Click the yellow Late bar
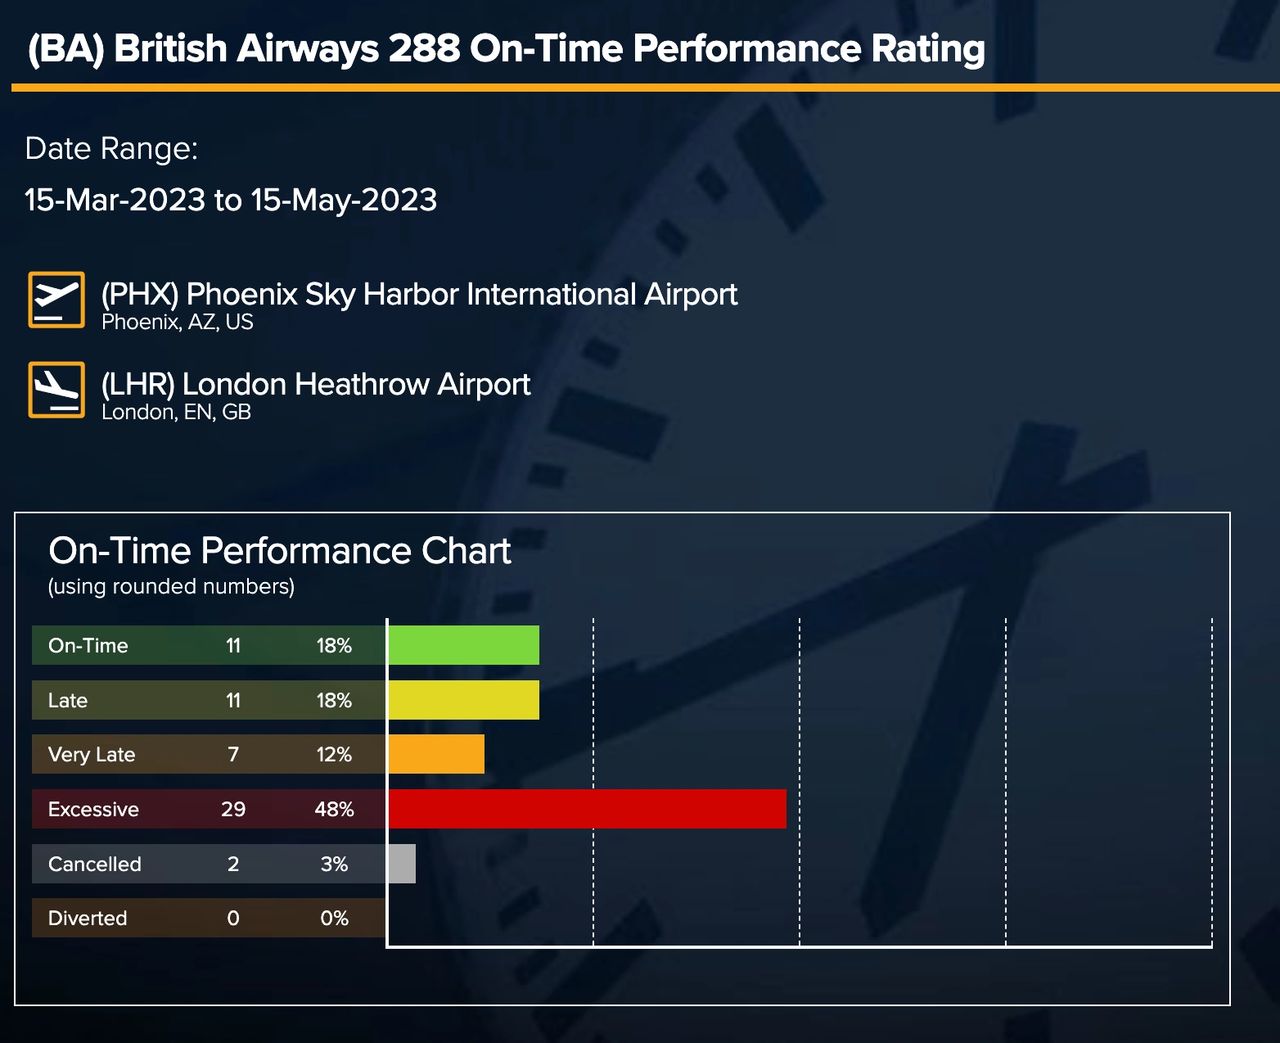The height and width of the screenshot is (1043, 1280). tap(463, 700)
